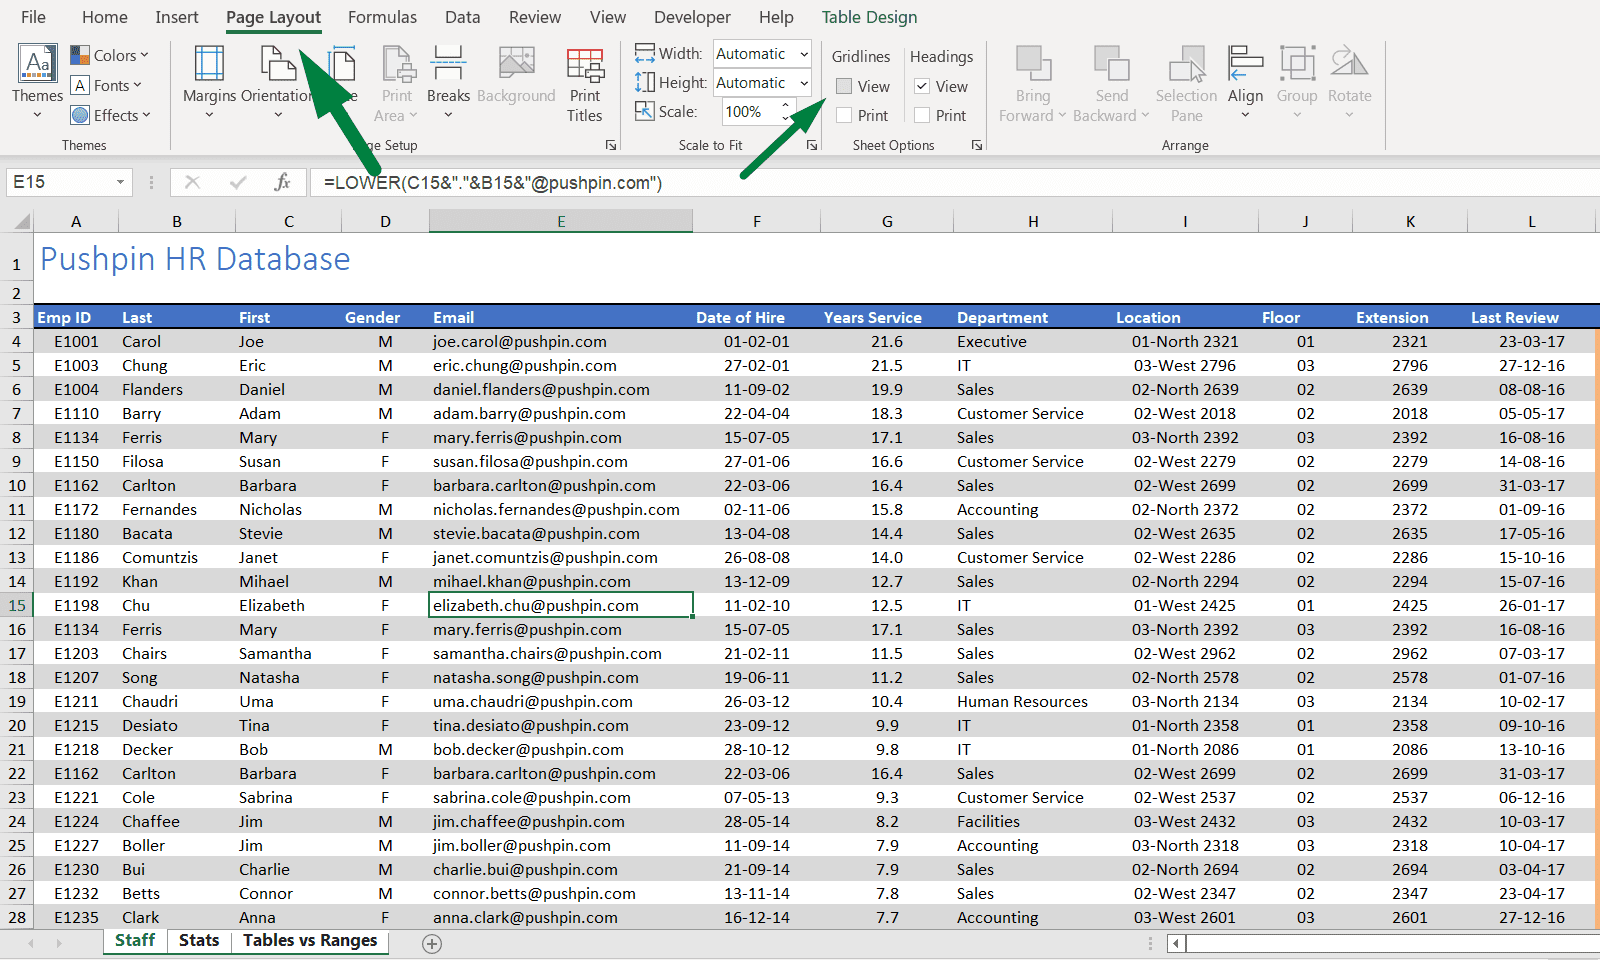Open the Sheet Options dialog launcher
Screen dimensions: 1600x960
(x=976, y=145)
